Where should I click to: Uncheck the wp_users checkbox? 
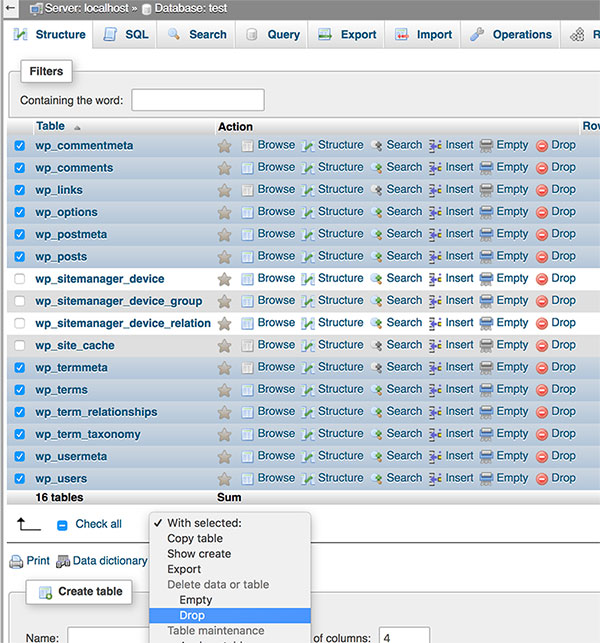[20, 479]
